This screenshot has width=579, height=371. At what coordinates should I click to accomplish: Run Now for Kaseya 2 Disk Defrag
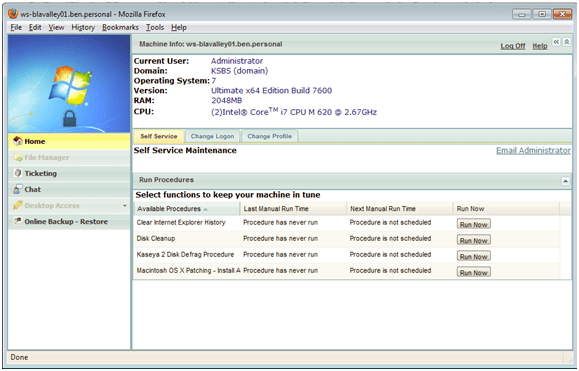[473, 257]
